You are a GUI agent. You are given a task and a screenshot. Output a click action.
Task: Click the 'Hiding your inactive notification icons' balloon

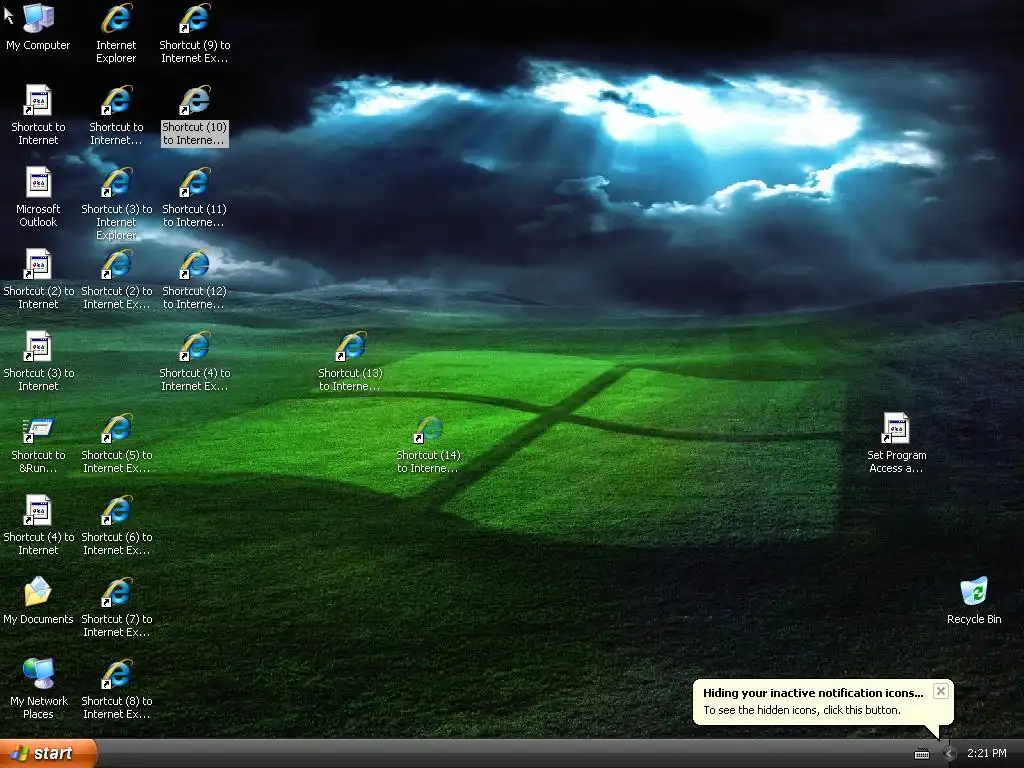click(823, 701)
